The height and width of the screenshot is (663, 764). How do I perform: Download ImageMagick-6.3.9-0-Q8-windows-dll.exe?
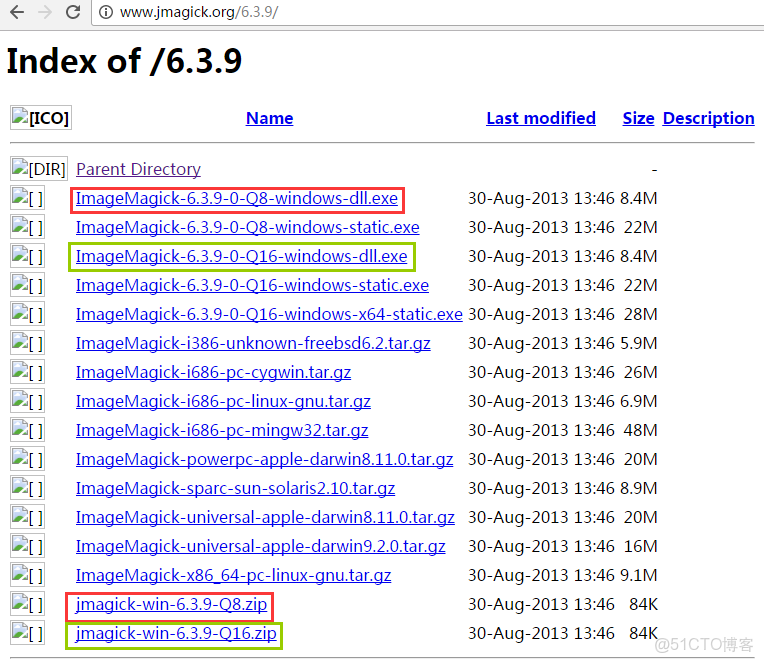pyautogui.click(x=237, y=198)
